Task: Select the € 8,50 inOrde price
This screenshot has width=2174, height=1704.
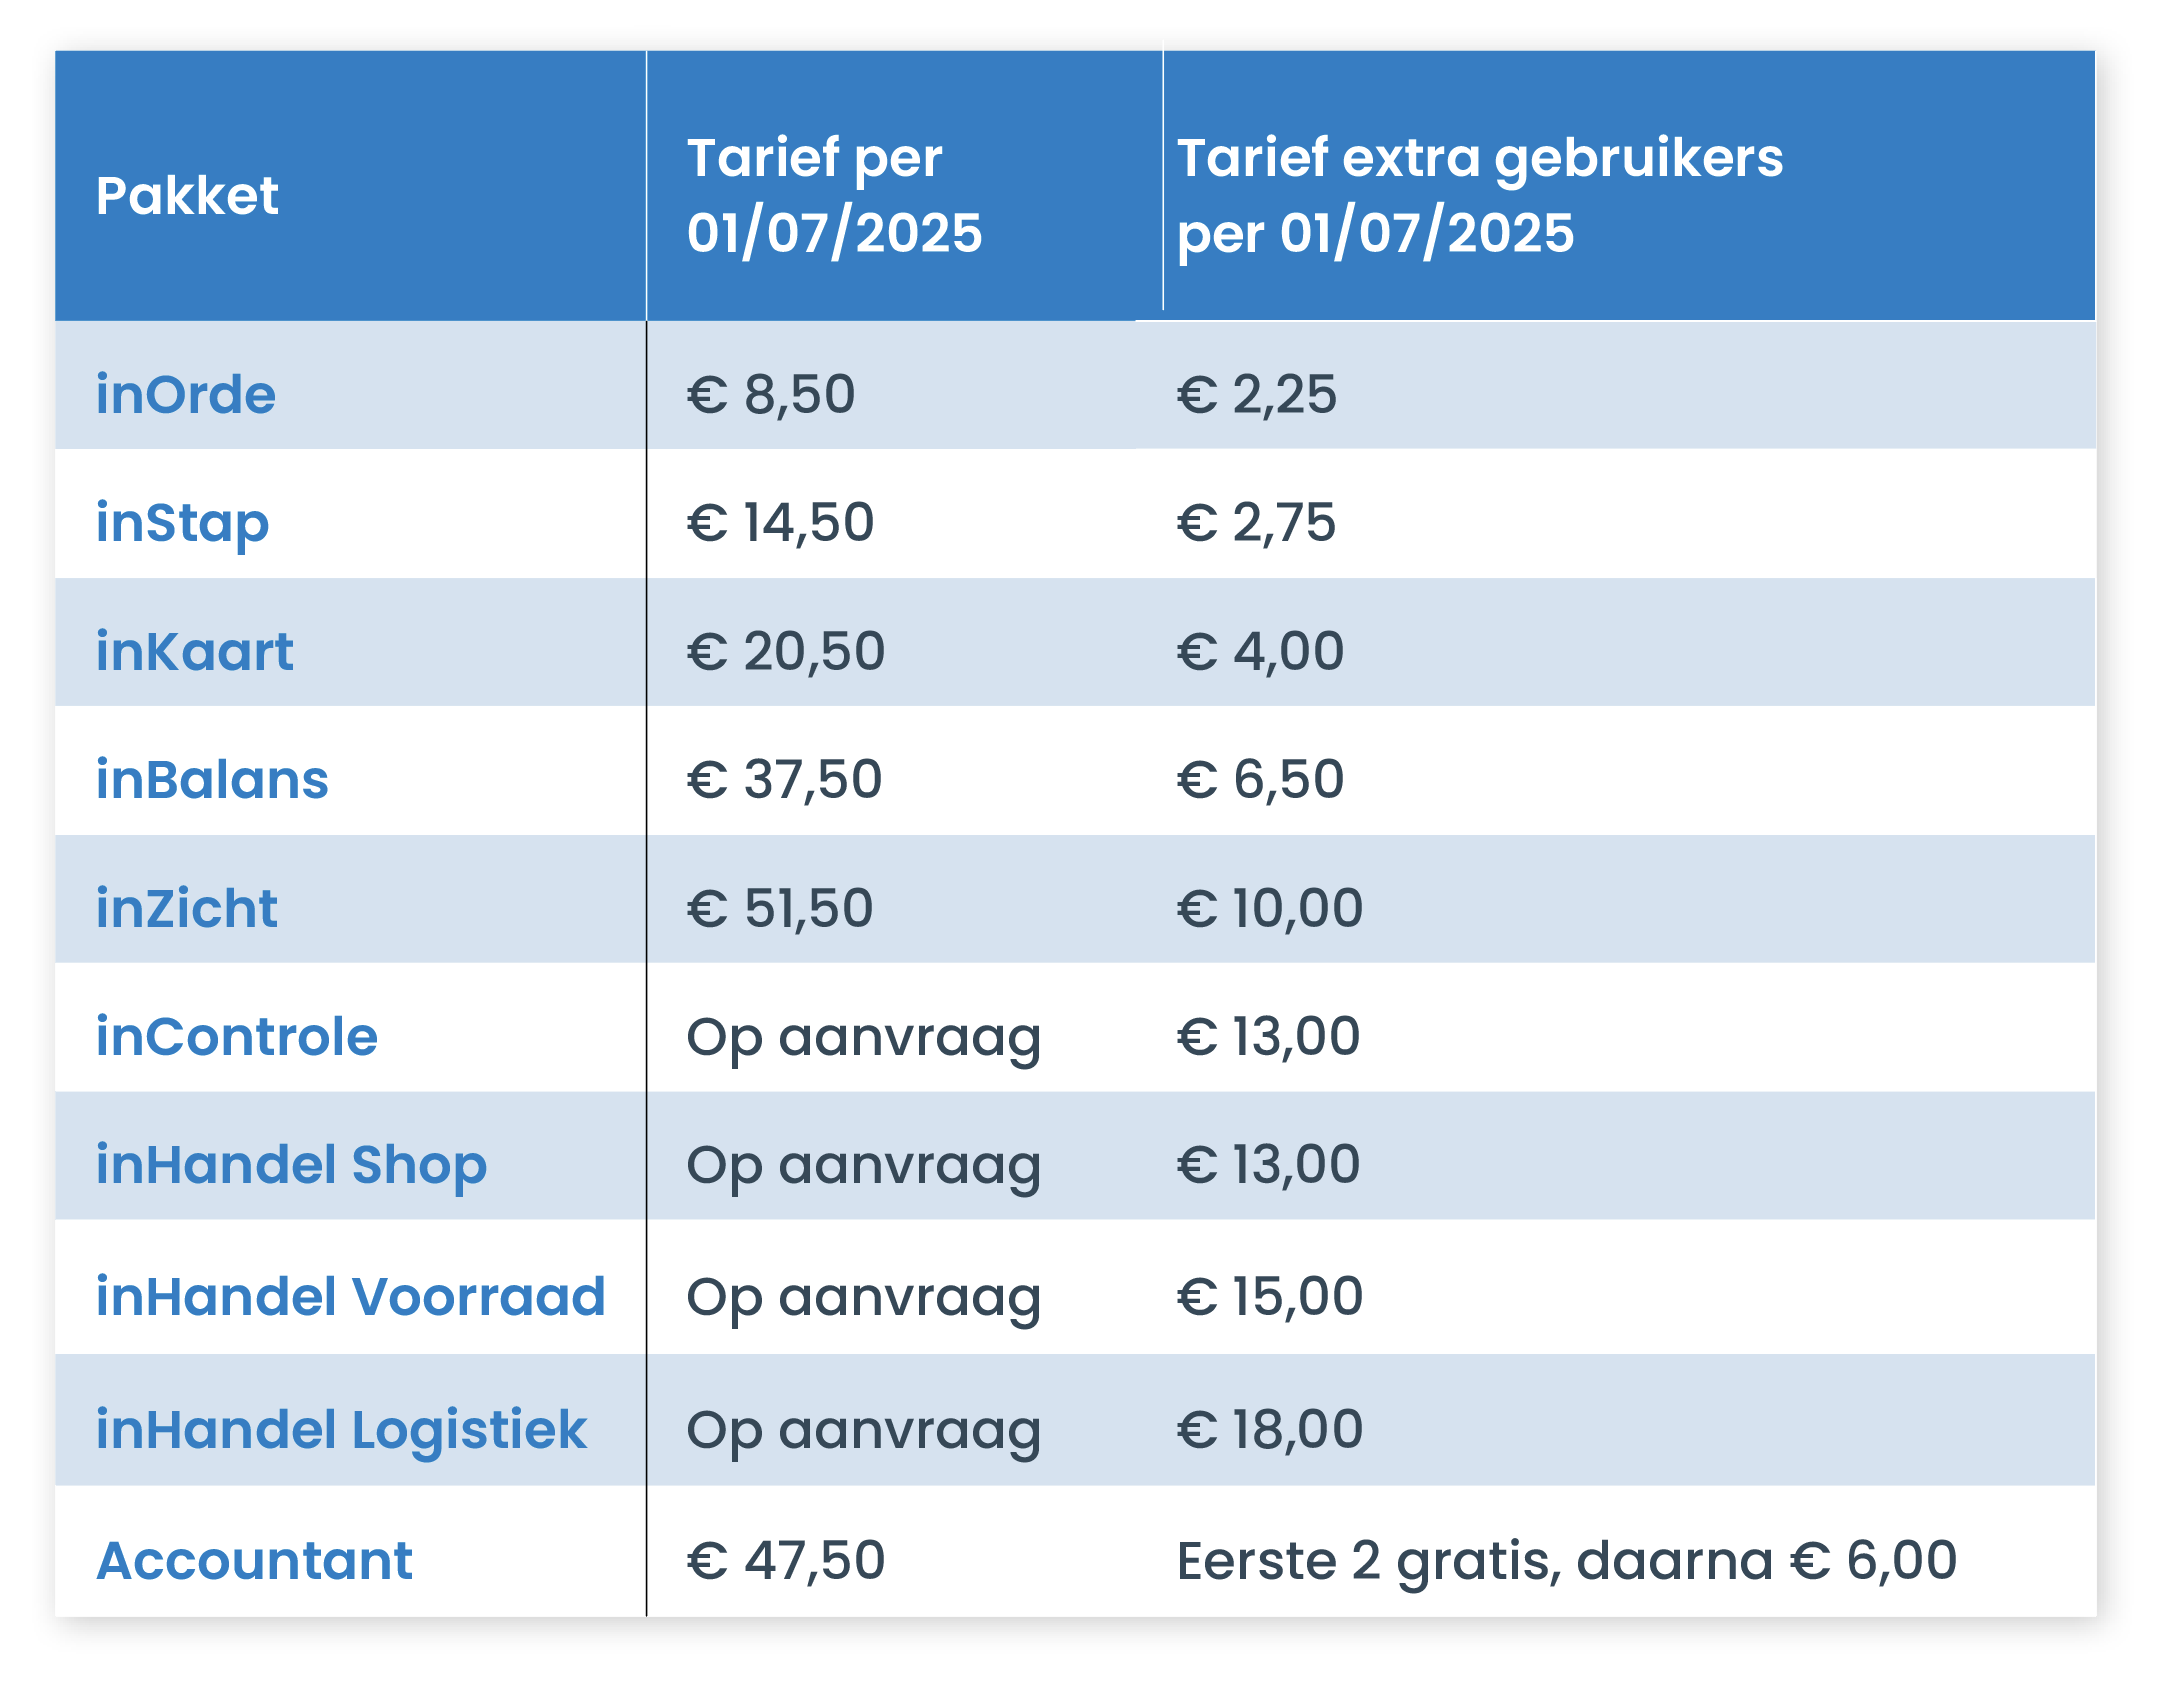Action: 771,394
